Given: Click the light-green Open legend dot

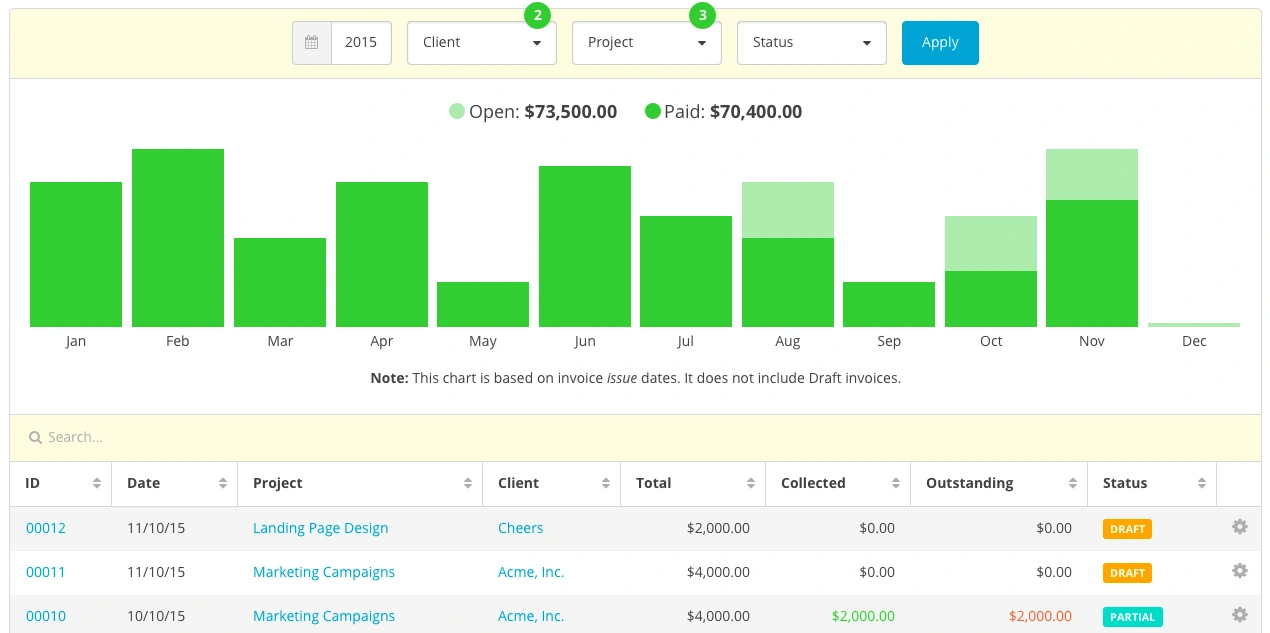Looking at the screenshot, I should tap(457, 111).
